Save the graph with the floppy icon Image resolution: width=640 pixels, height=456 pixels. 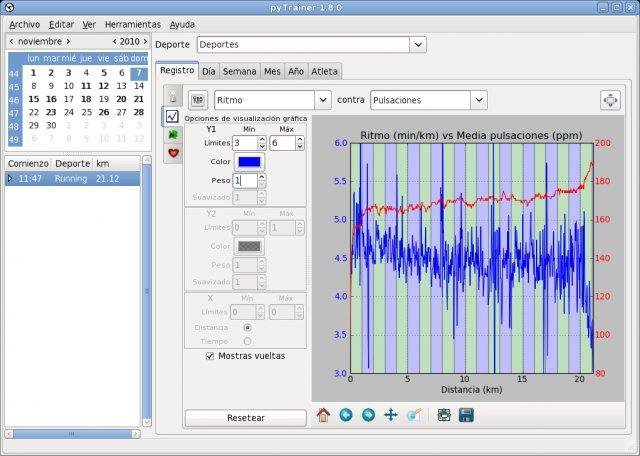click(x=466, y=415)
